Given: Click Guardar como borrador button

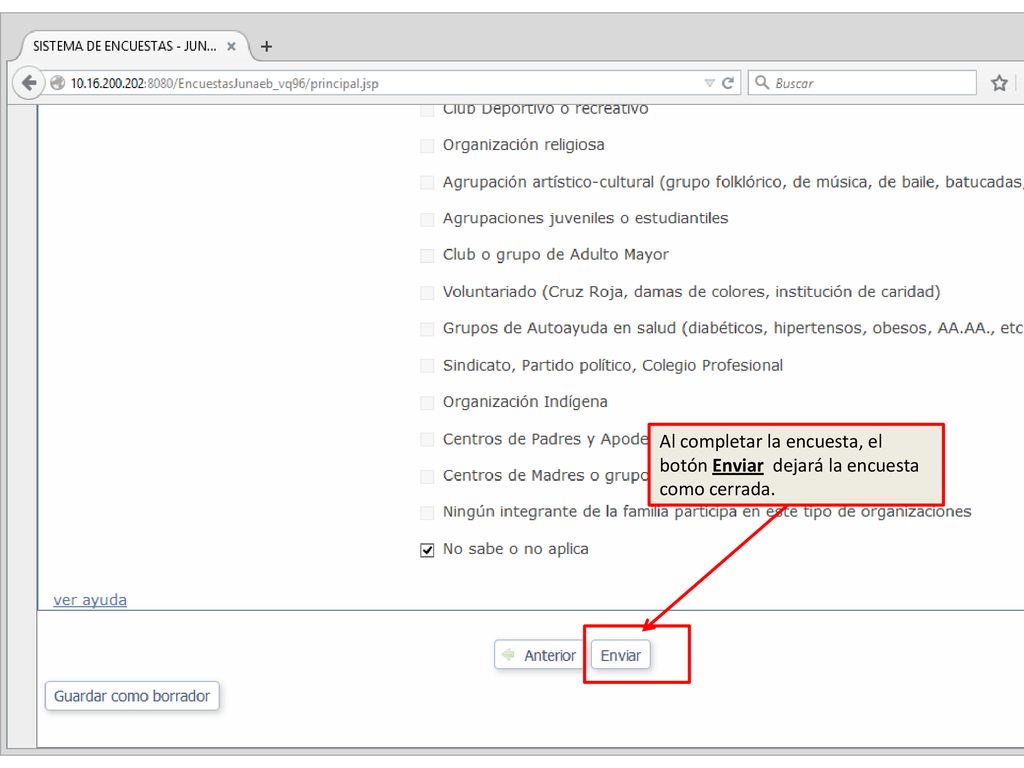Looking at the screenshot, I should [x=132, y=696].
